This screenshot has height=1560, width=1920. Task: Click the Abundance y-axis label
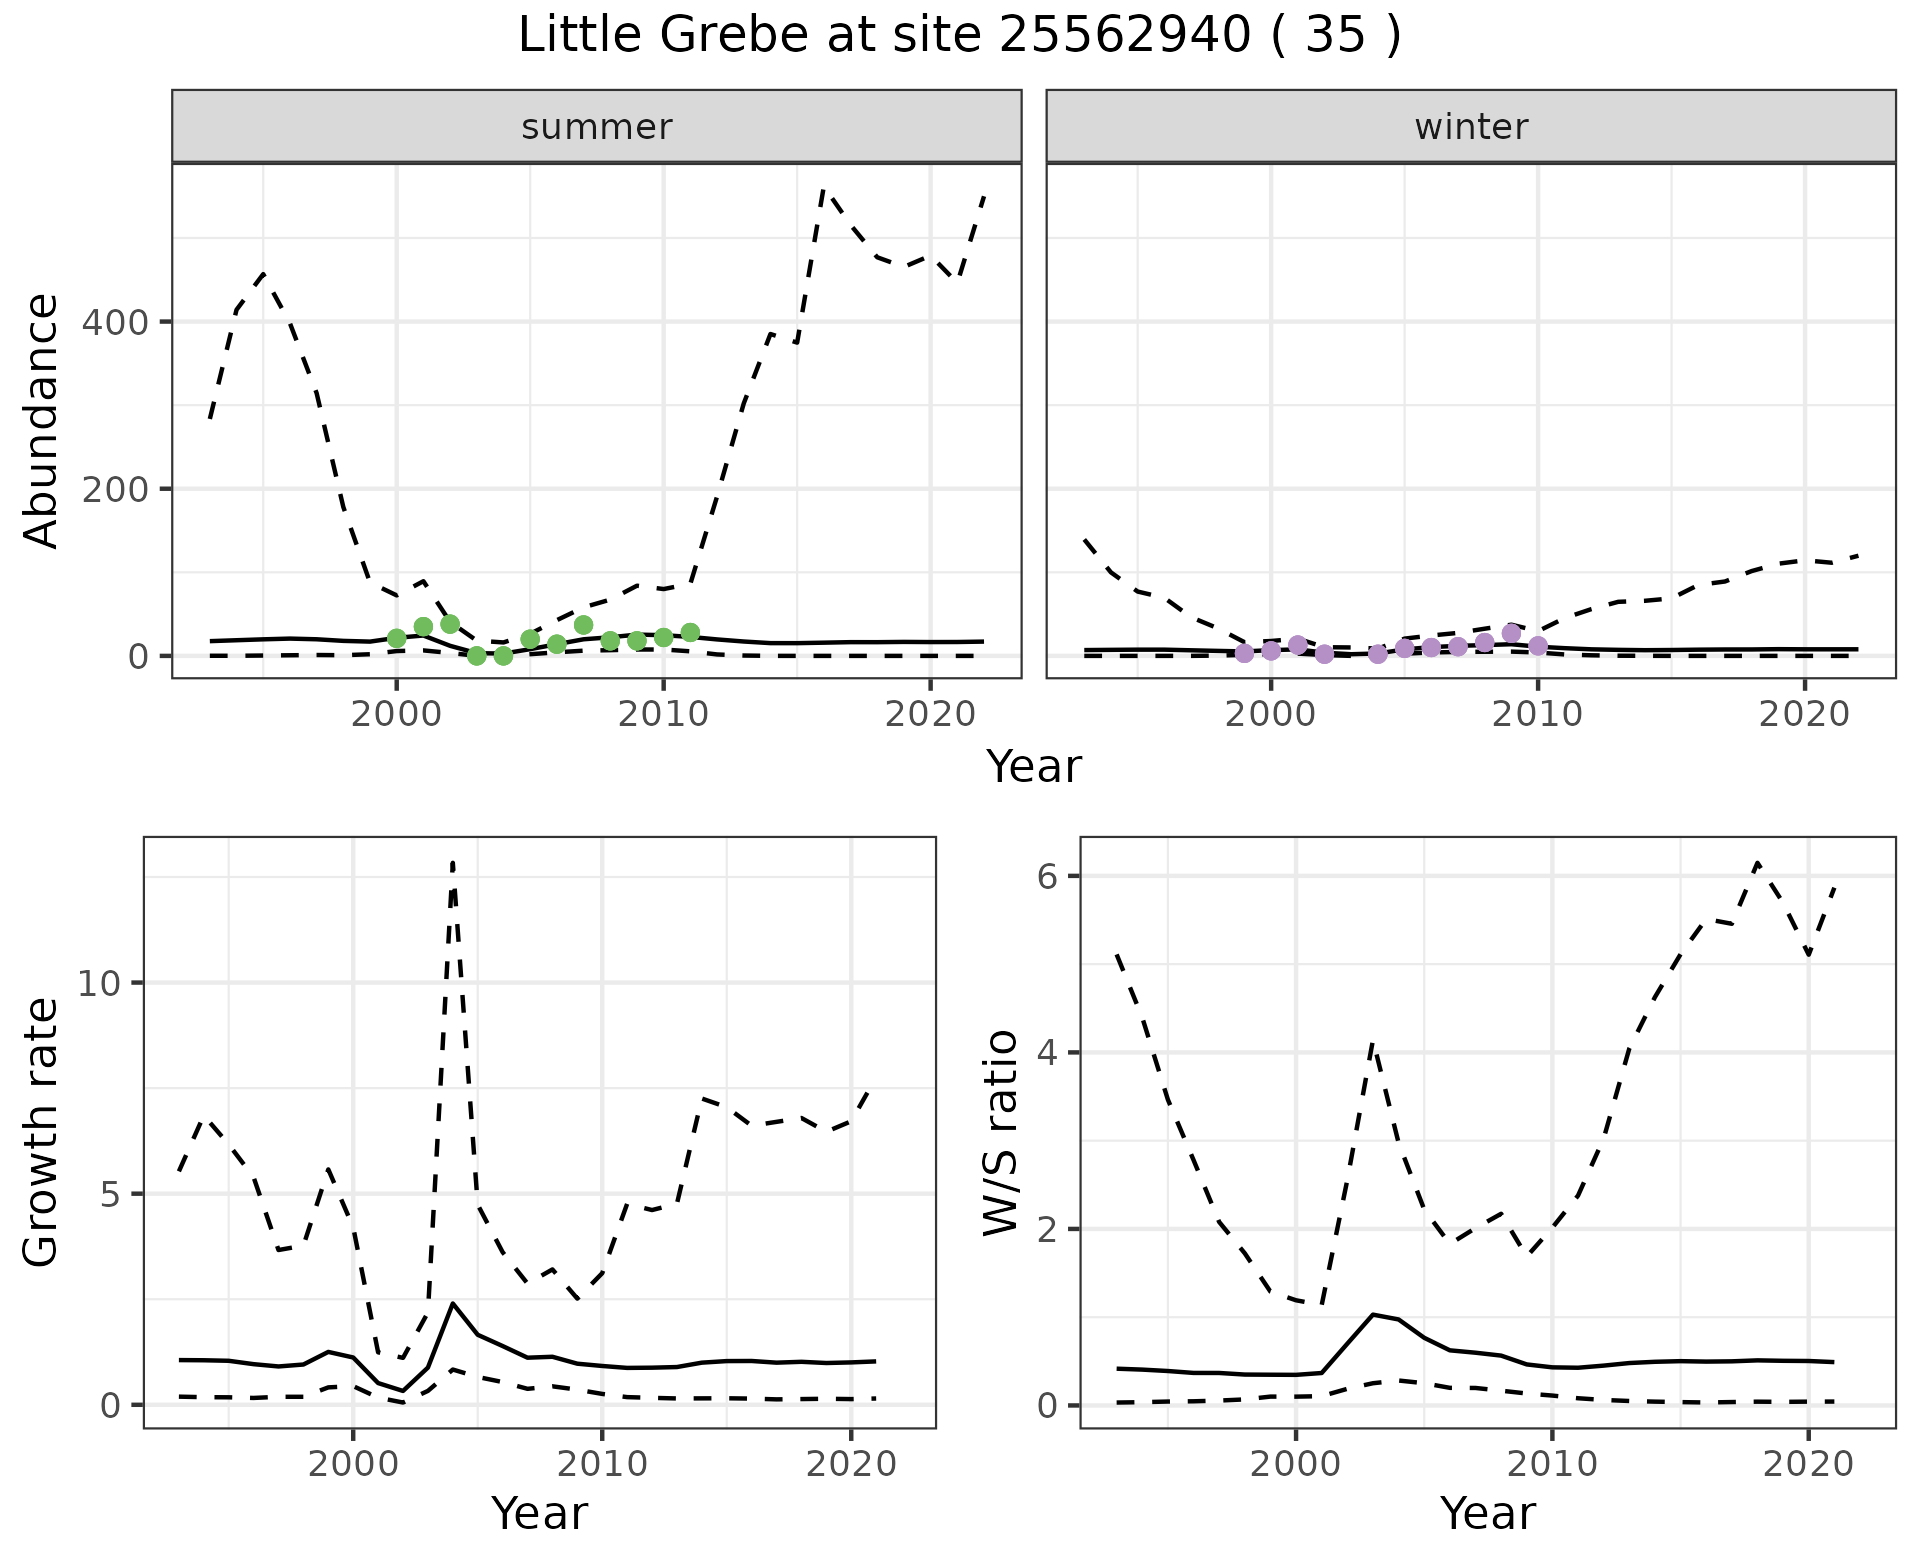[x=41, y=421]
